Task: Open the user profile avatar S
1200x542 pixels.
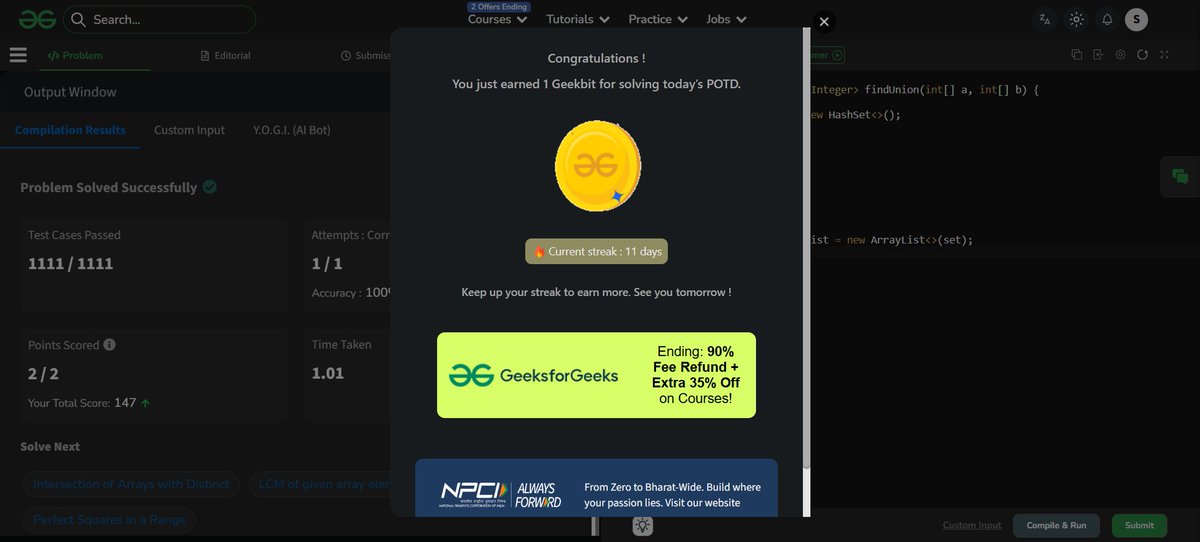Action: pyautogui.click(x=1136, y=19)
